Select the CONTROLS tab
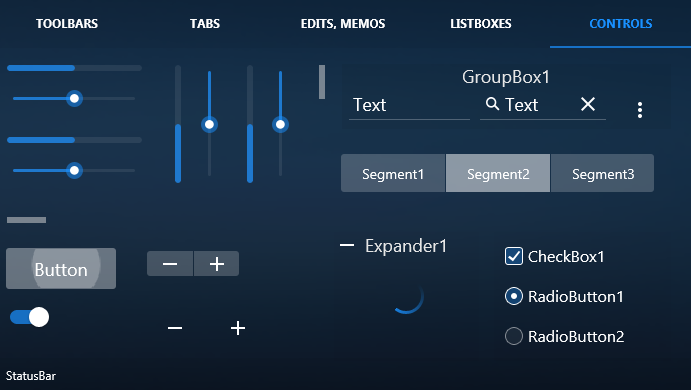The image size is (691, 390). tap(621, 23)
